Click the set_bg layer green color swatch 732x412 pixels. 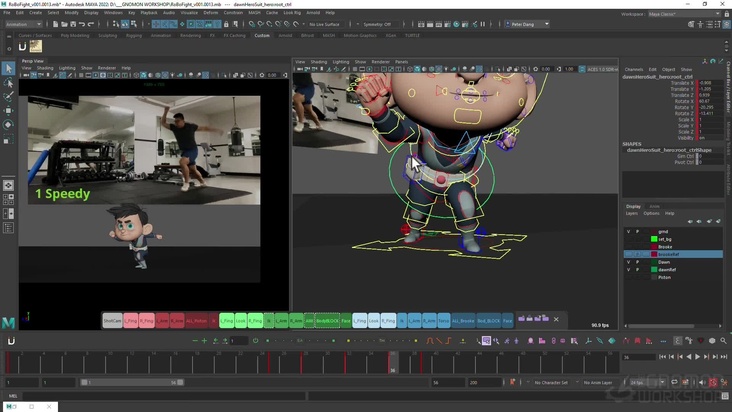click(652, 239)
